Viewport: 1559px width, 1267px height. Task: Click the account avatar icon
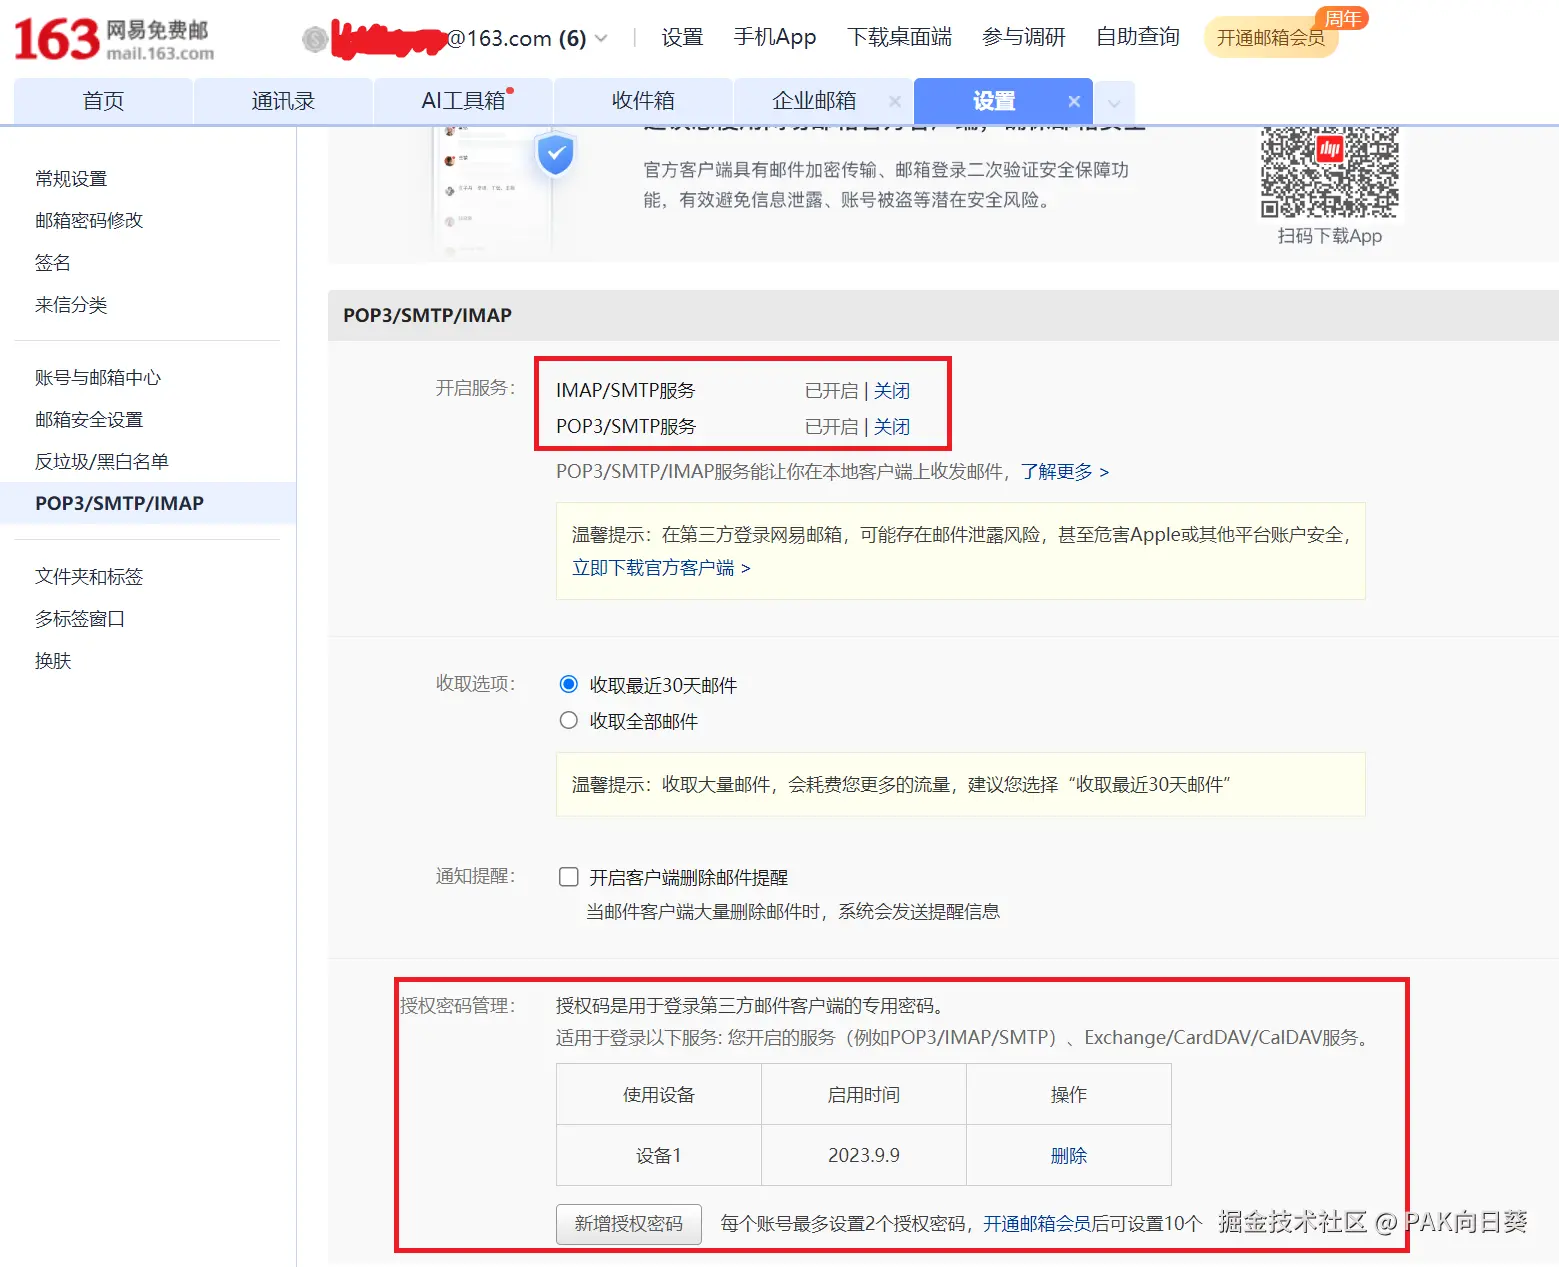click(x=315, y=39)
